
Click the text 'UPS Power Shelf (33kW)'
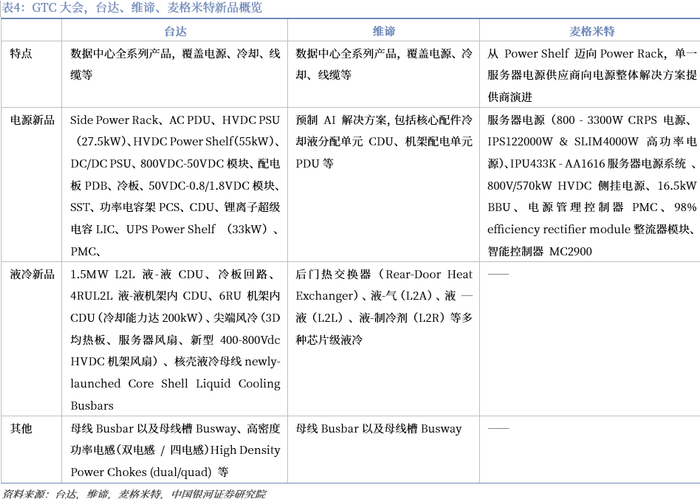[197, 229]
